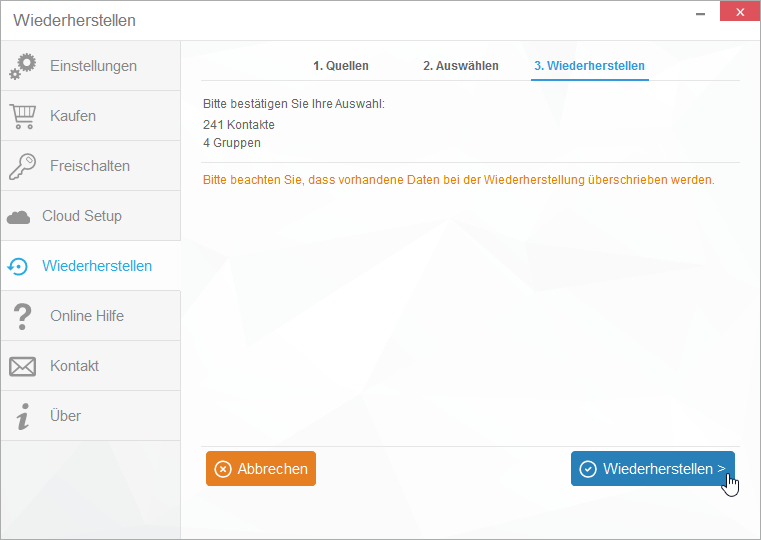The image size is (761, 540).
Task: Click the '241 Kontakte' text
Action: point(239,125)
